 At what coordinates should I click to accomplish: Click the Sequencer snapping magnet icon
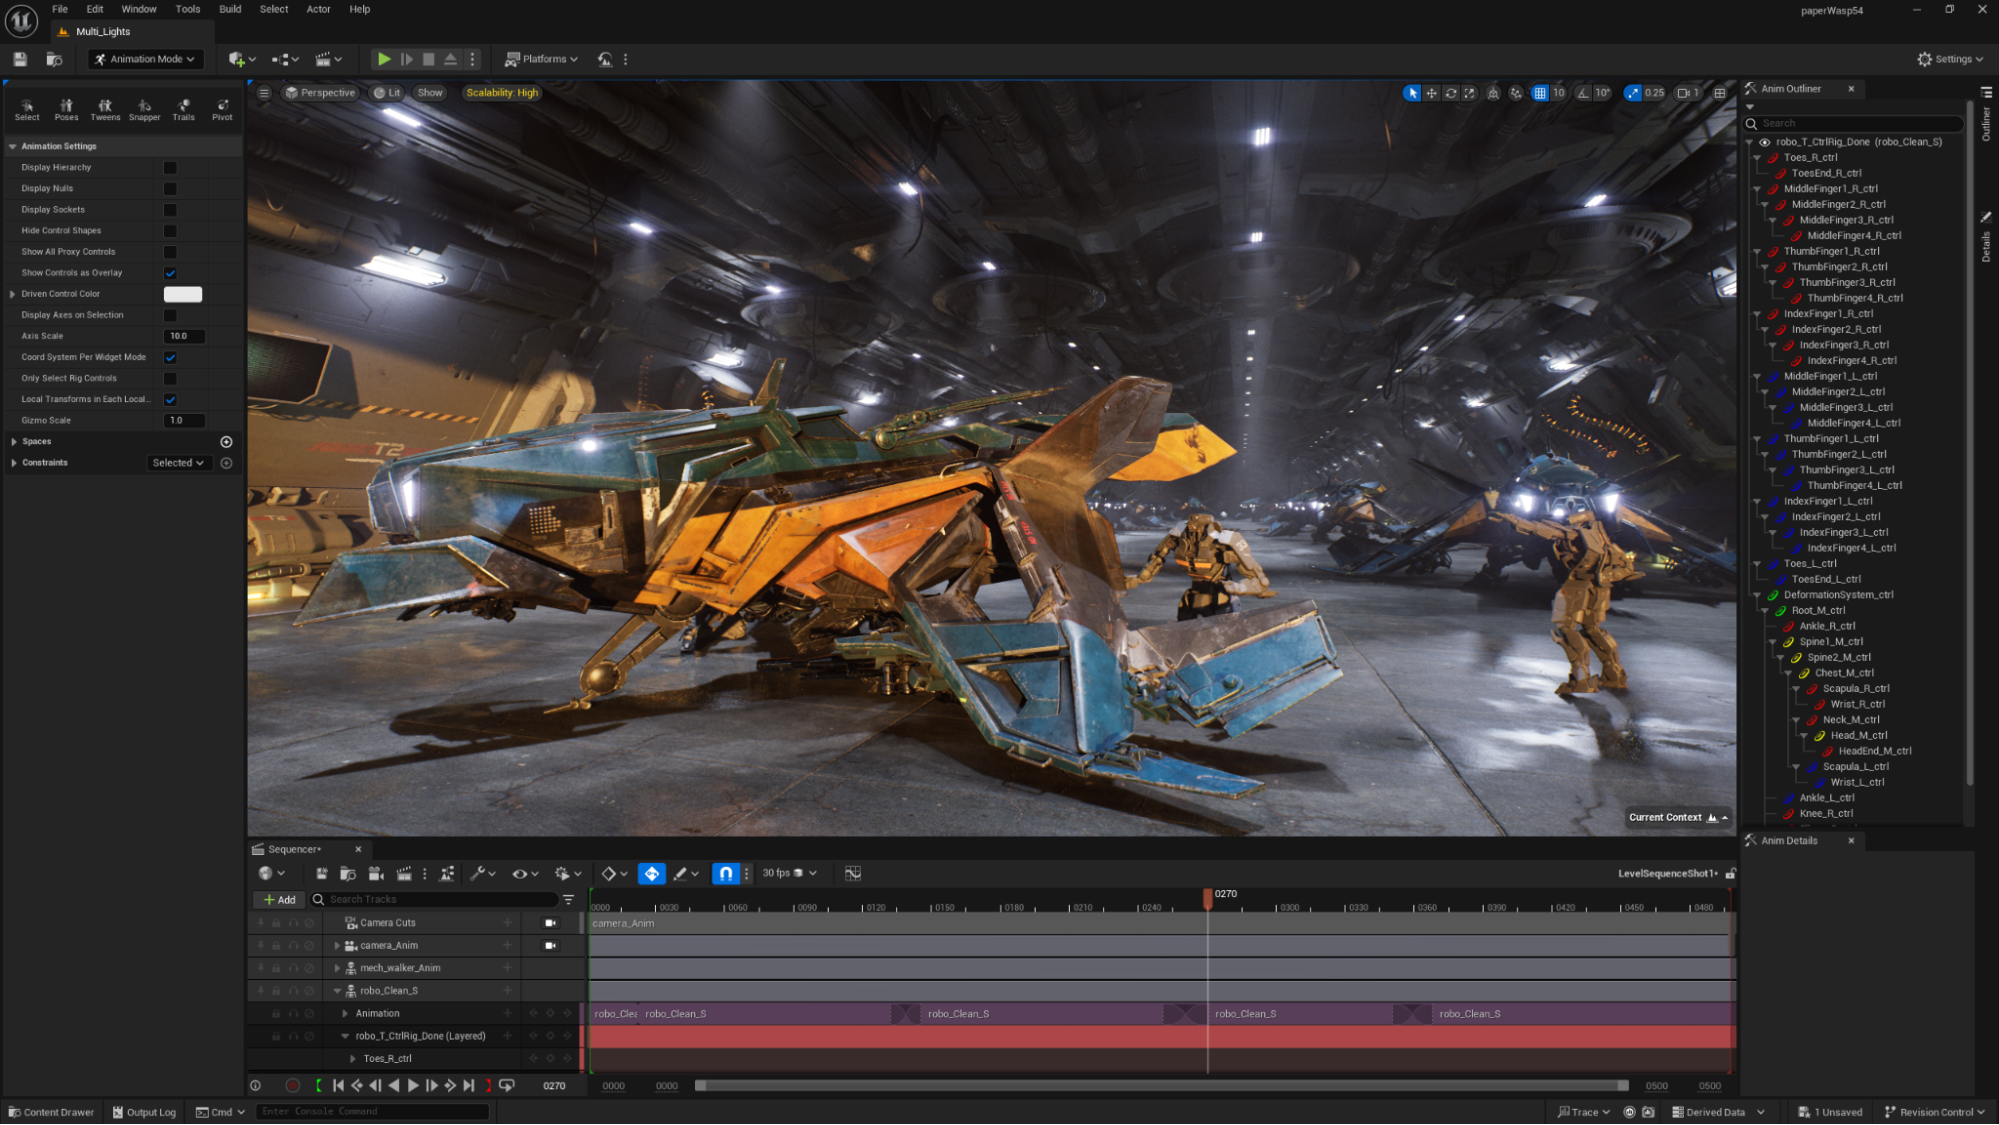pyautogui.click(x=726, y=873)
